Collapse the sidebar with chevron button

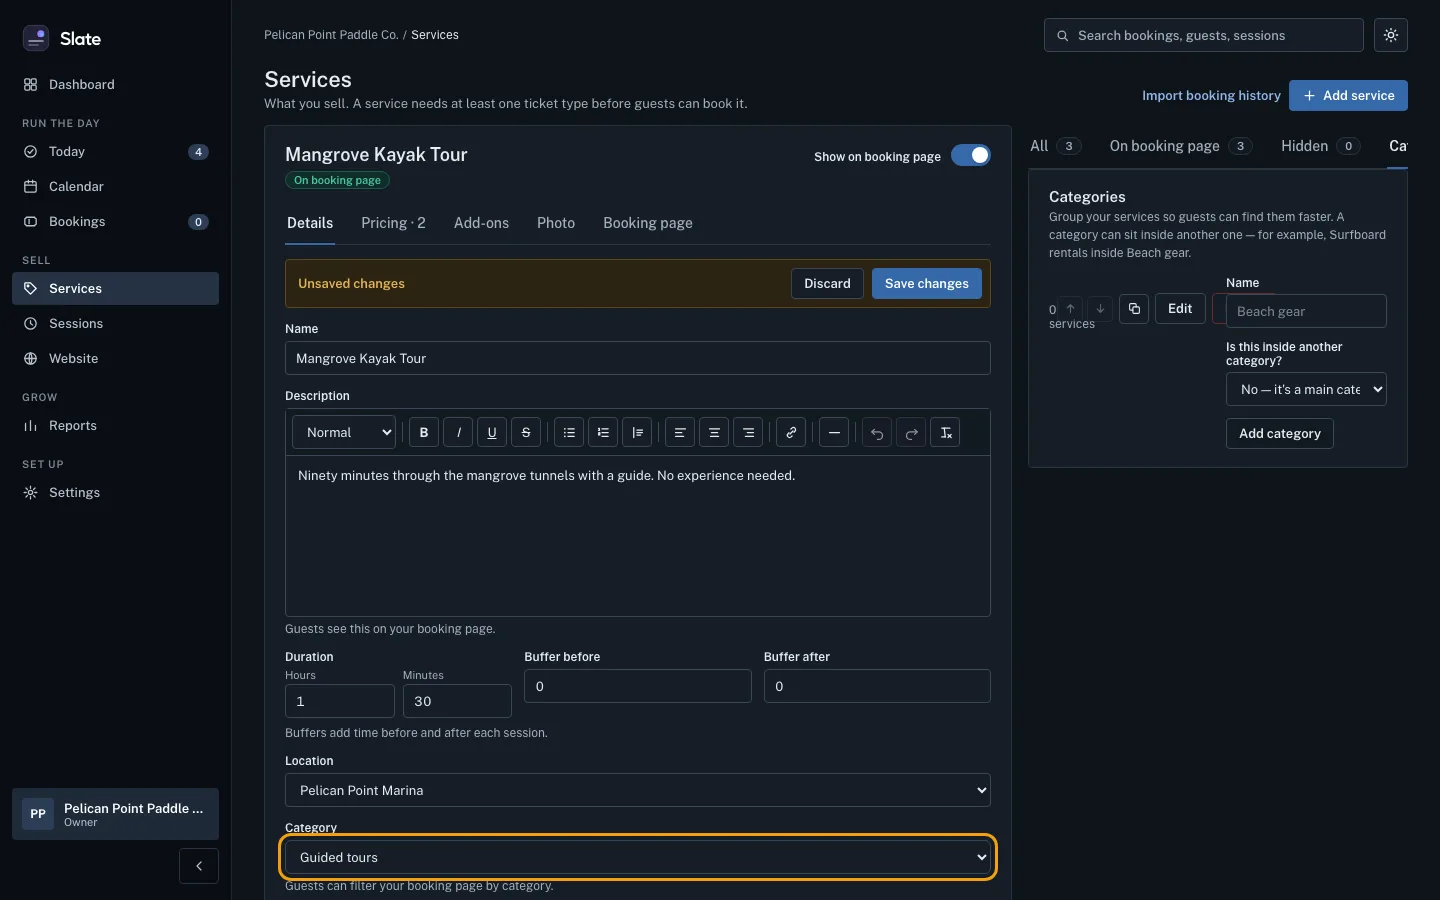pyautogui.click(x=199, y=866)
